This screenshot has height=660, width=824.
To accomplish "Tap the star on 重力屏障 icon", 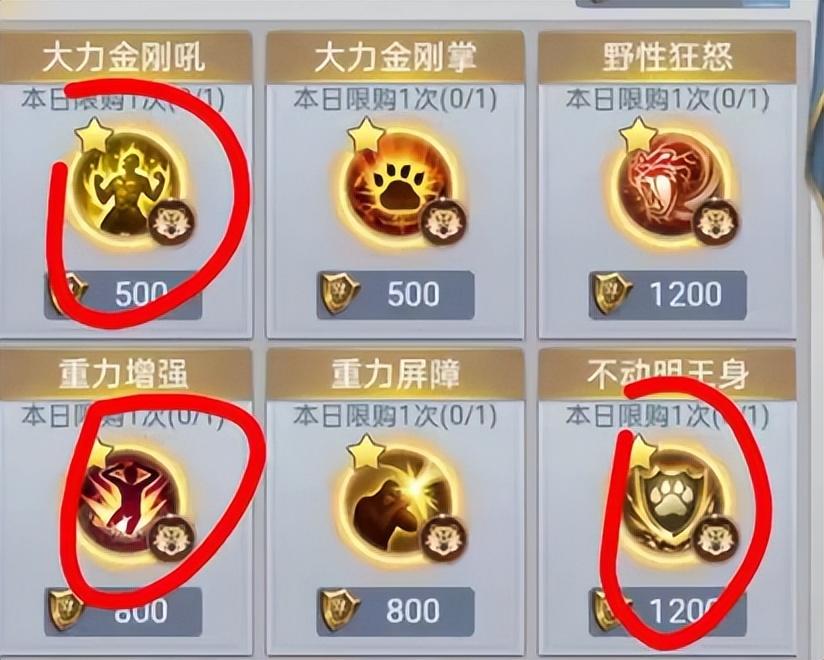I will [x=366, y=452].
